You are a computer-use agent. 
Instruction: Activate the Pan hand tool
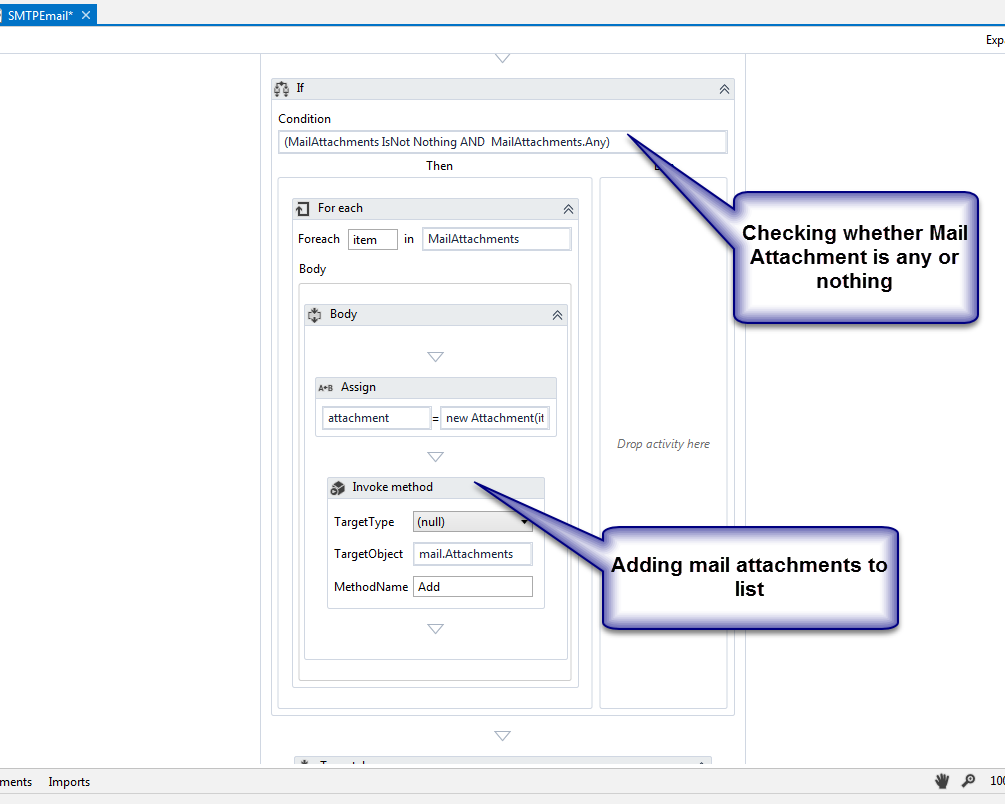pyautogui.click(x=942, y=781)
